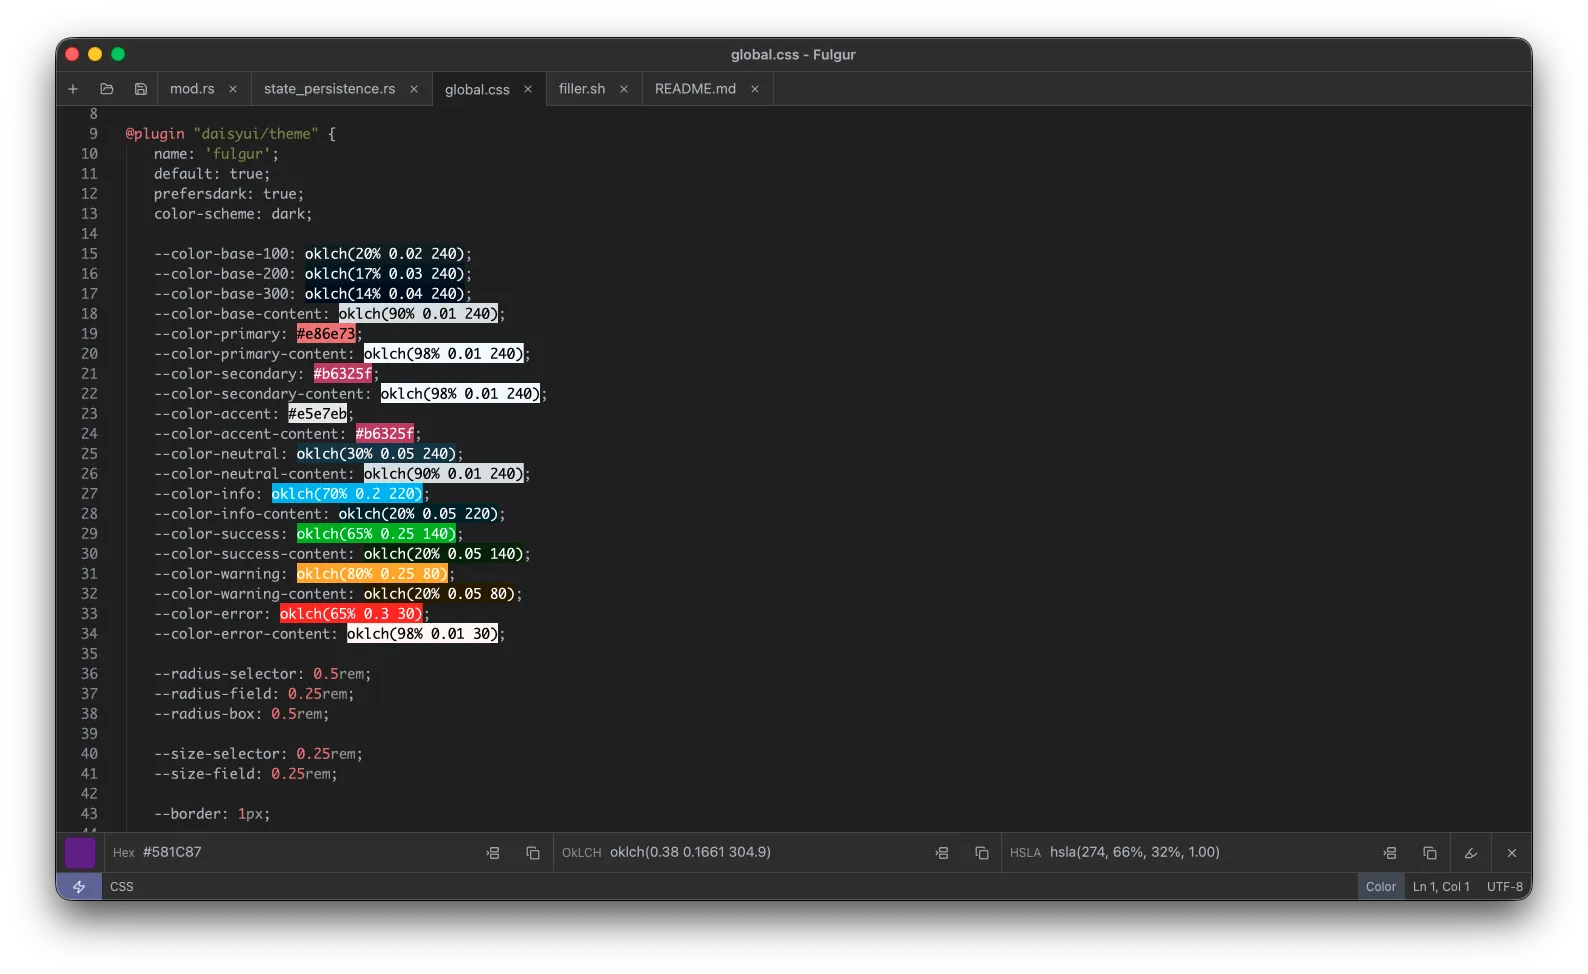
Task: Close the state_persistence.rs tab
Action: coord(414,89)
